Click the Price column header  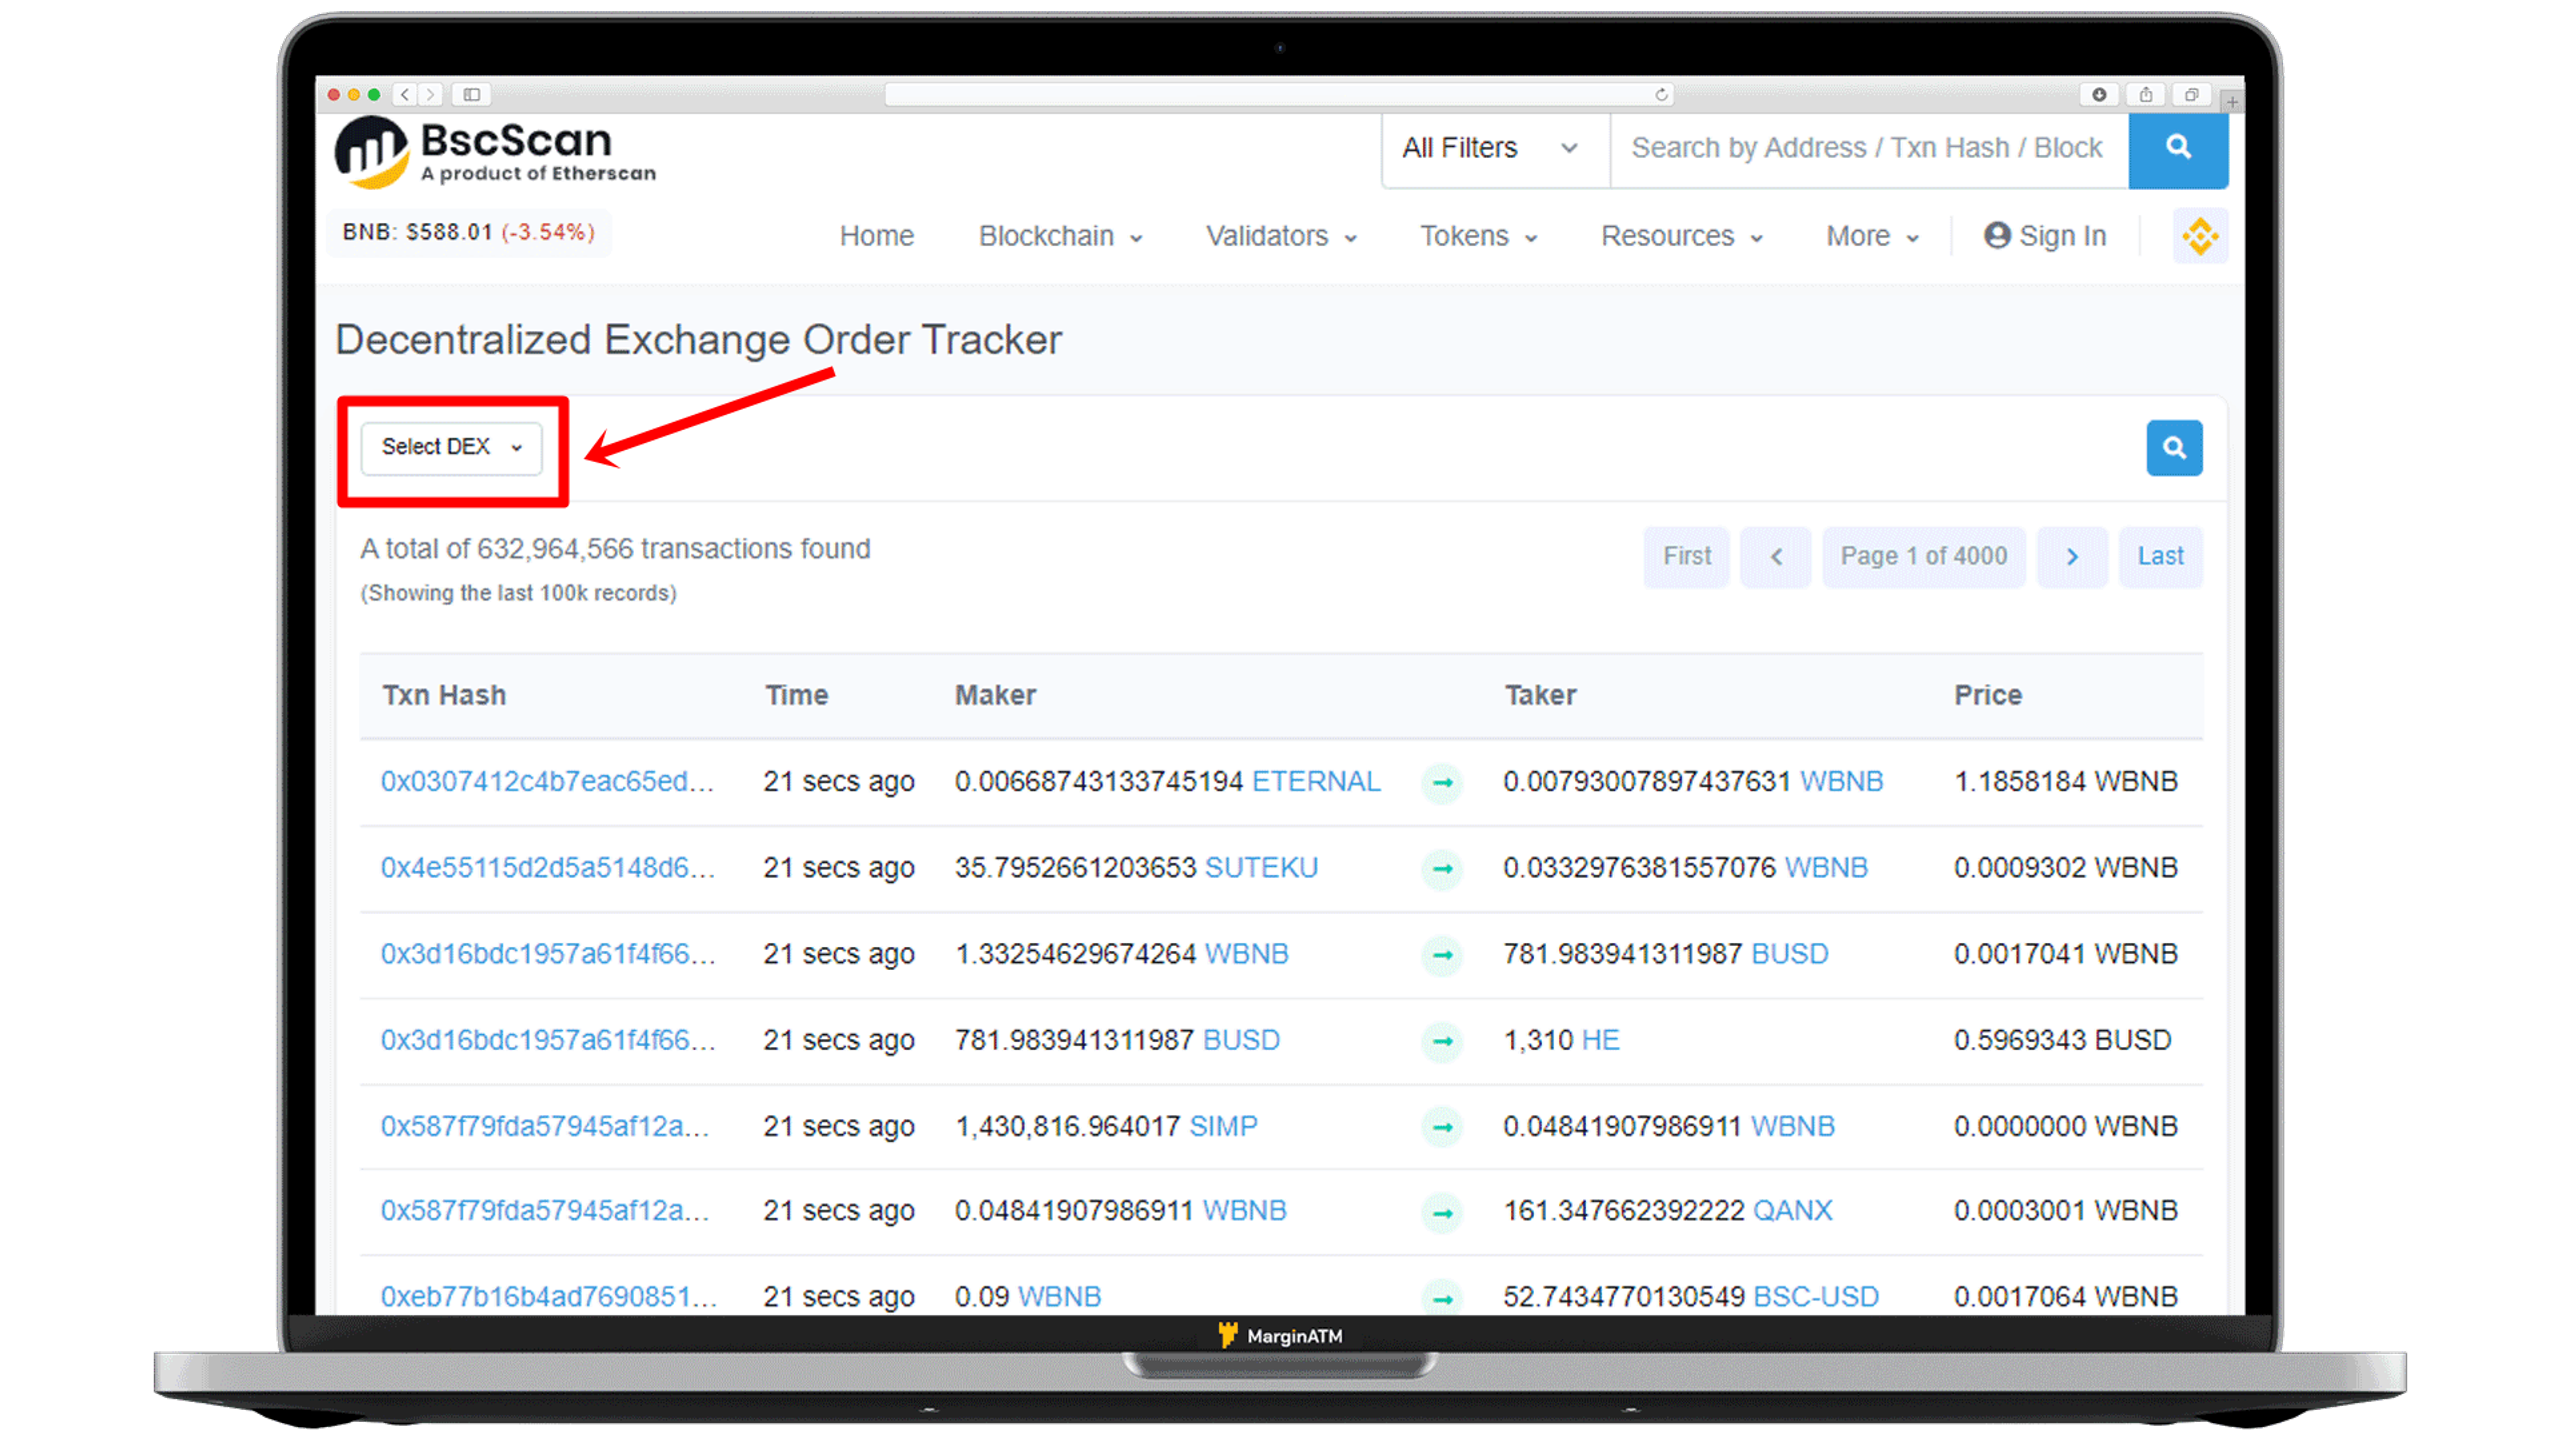click(x=1988, y=695)
